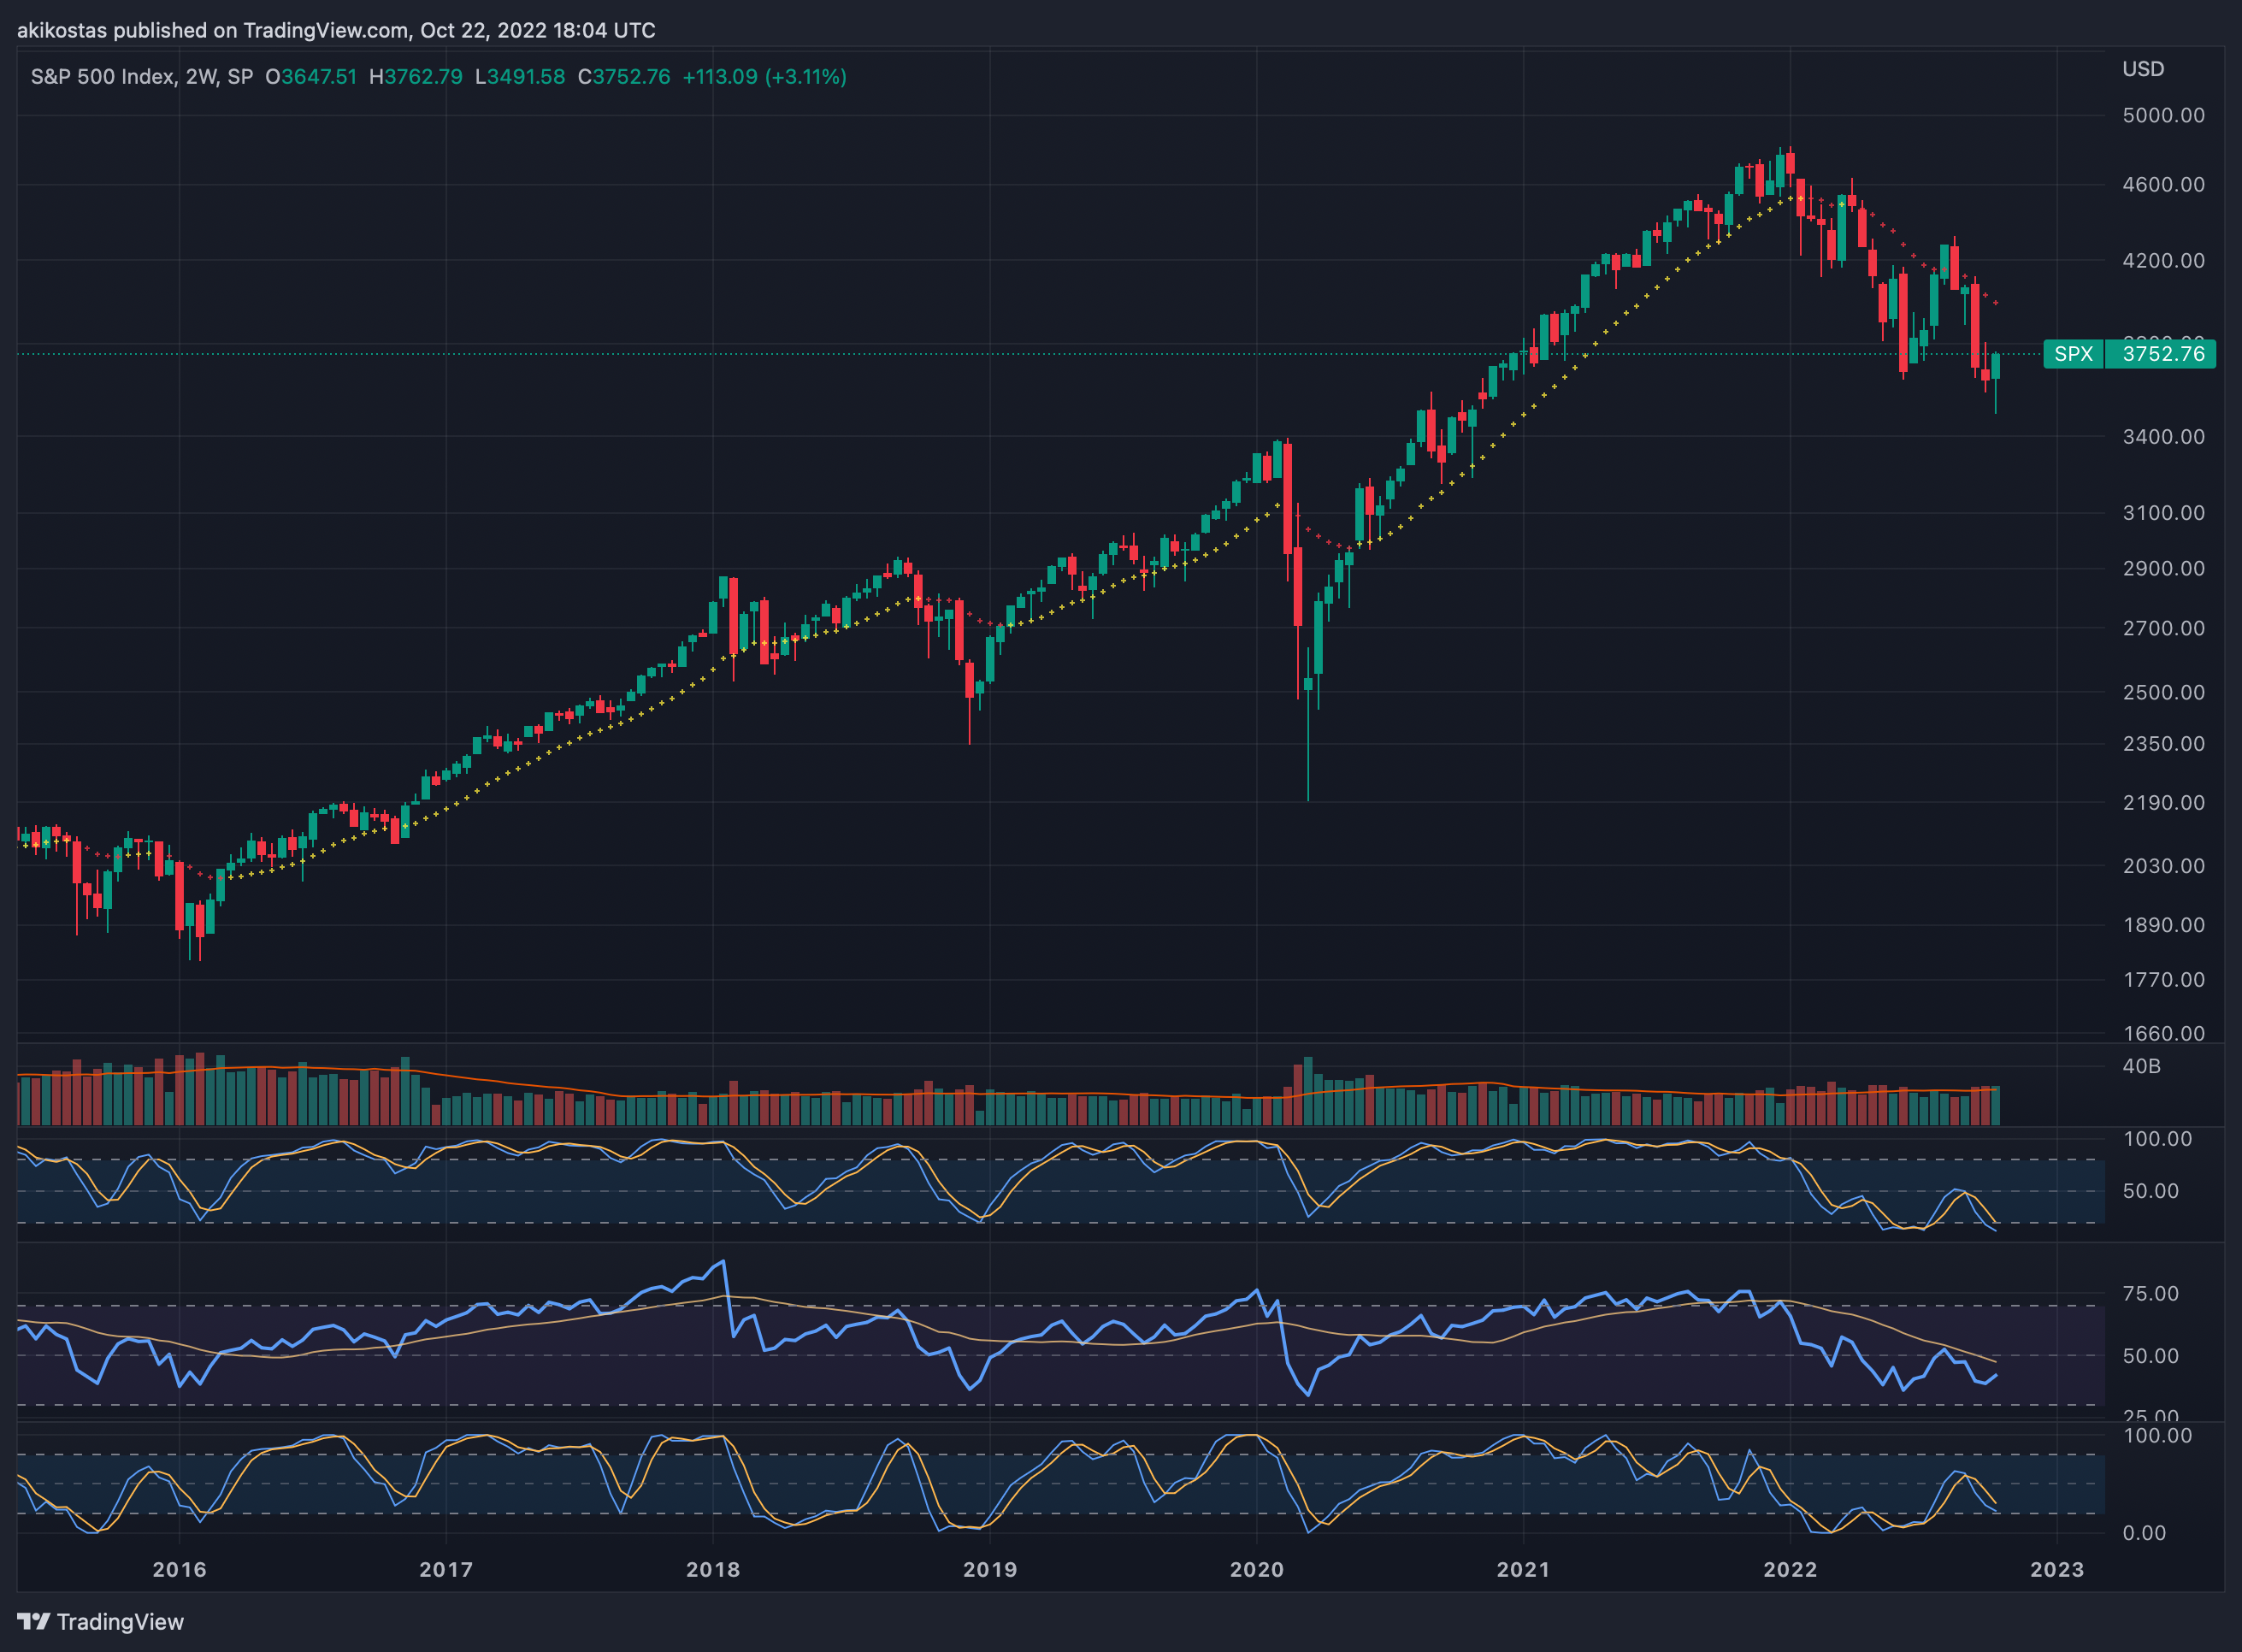This screenshot has height=1652, width=2242.
Task: Click the S&P 500 Index, 2W, SP title
Action: 142,77
